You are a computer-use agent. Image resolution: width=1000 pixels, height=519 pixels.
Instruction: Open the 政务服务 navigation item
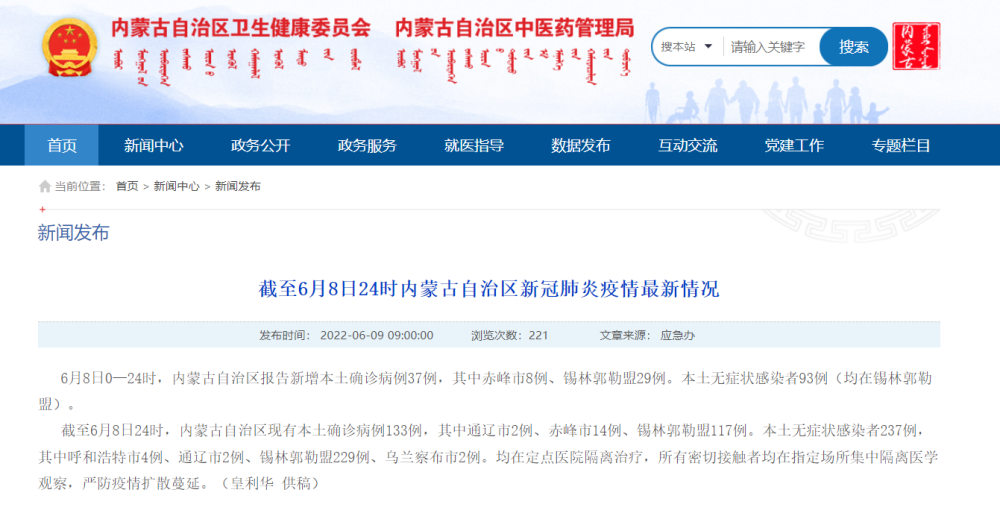(x=367, y=145)
